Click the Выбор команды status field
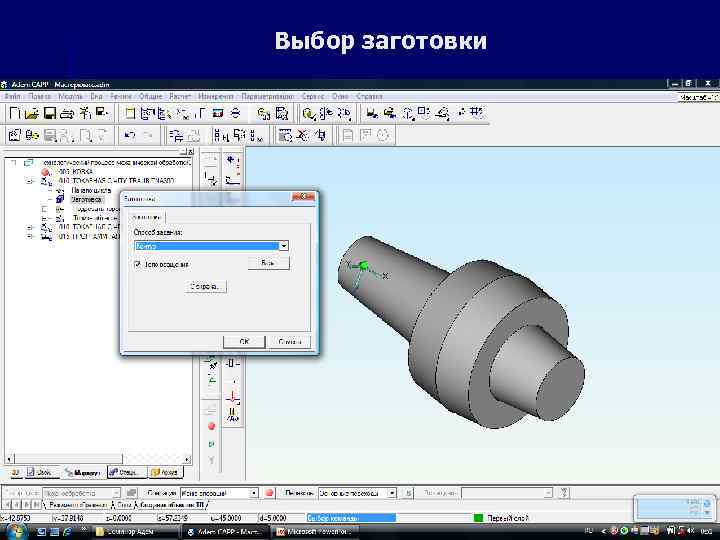Viewport: 720px width, 540px height. 351,518
